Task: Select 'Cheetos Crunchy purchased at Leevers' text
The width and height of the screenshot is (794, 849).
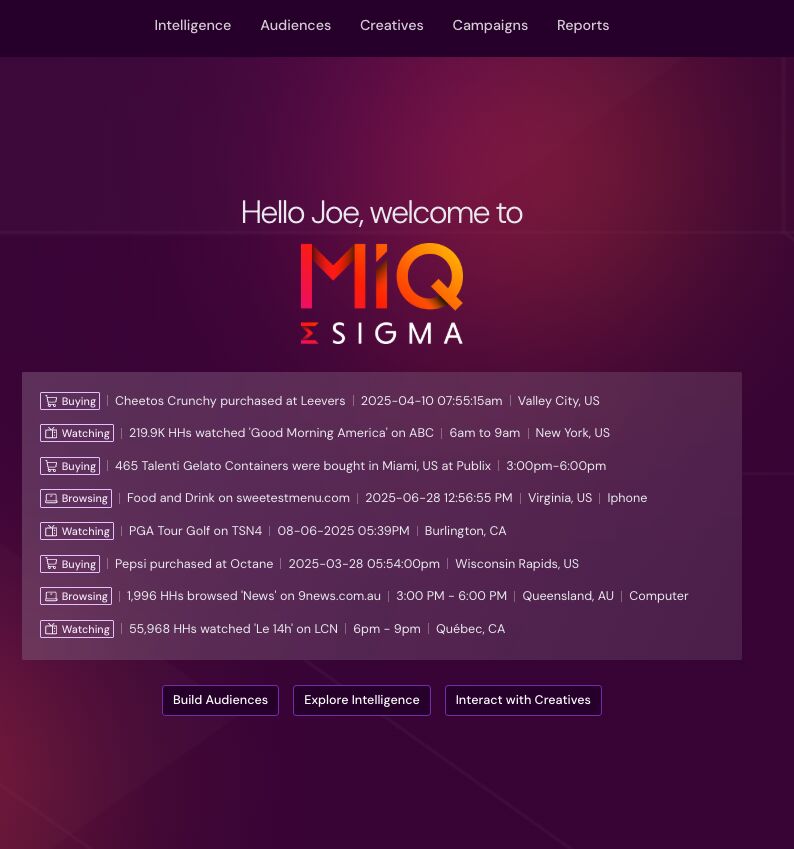Action: (230, 401)
